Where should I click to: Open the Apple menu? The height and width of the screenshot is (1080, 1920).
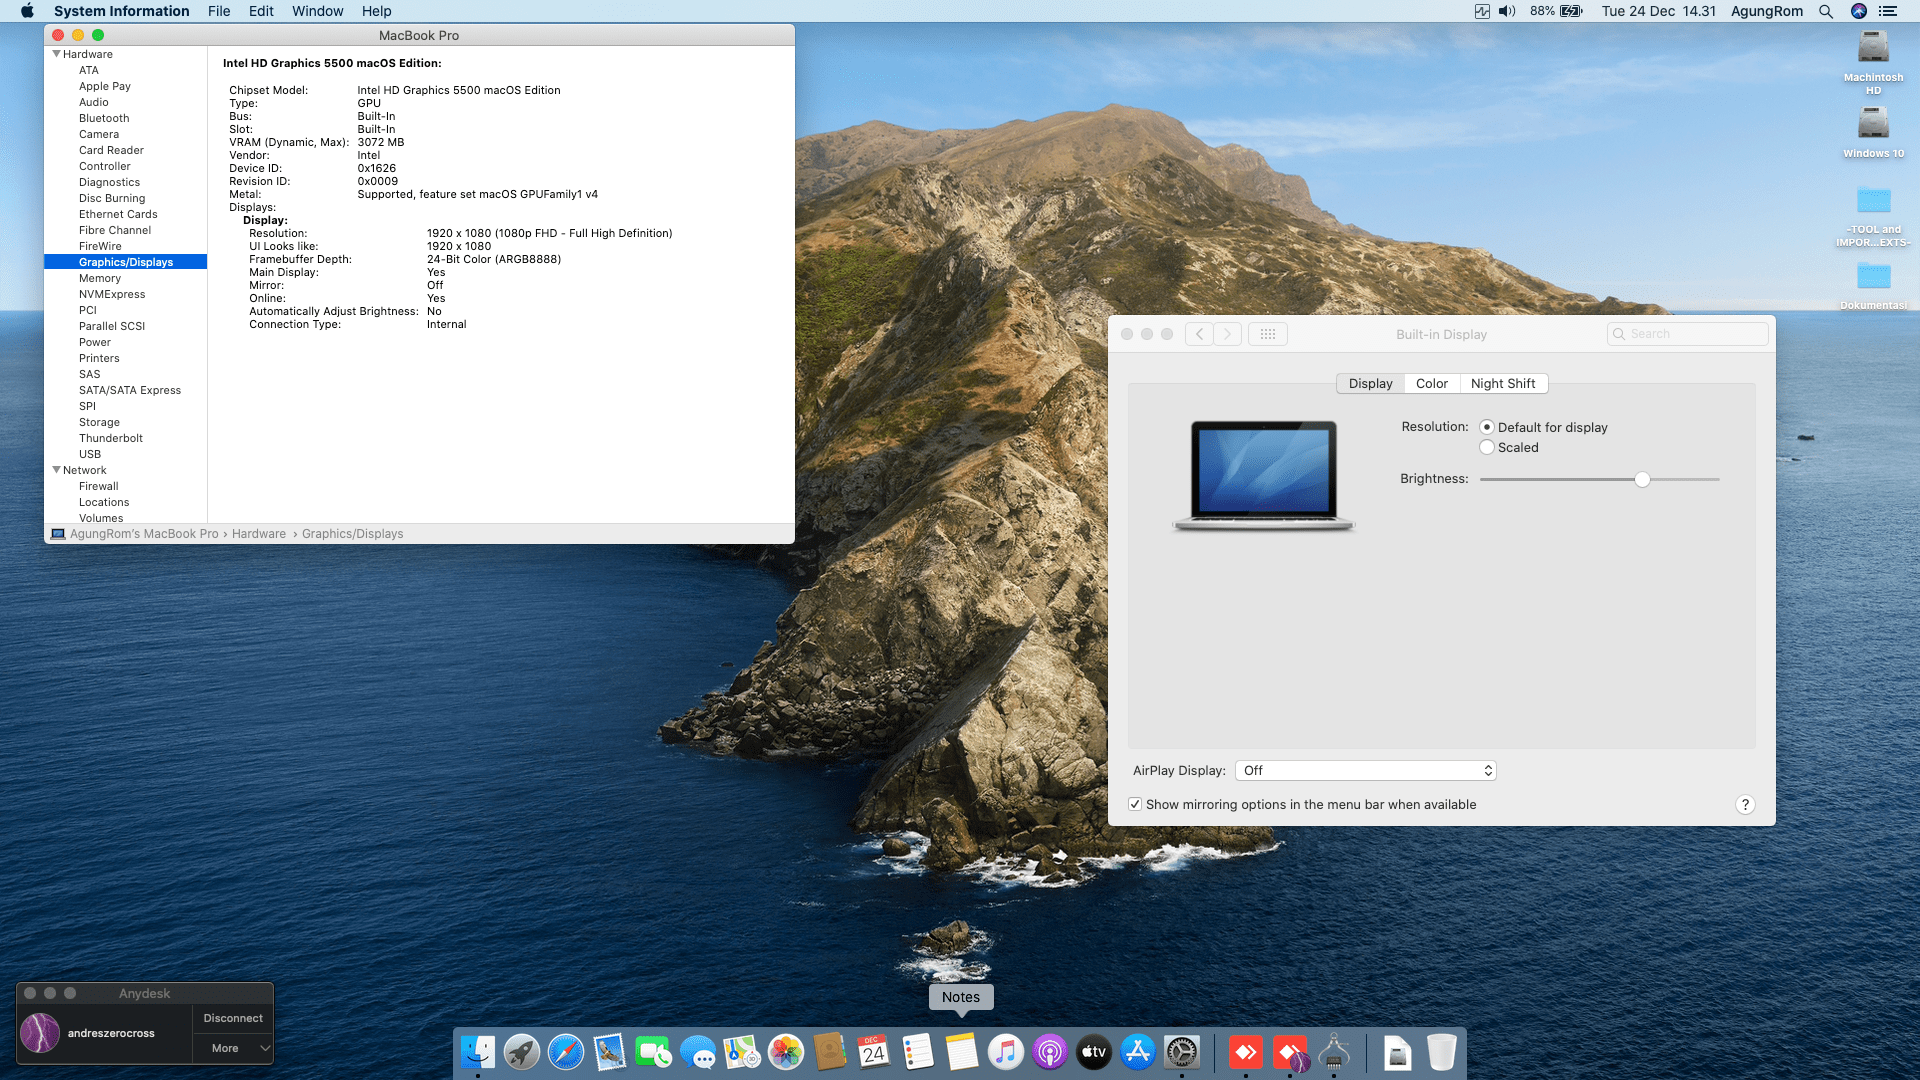point(27,11)
